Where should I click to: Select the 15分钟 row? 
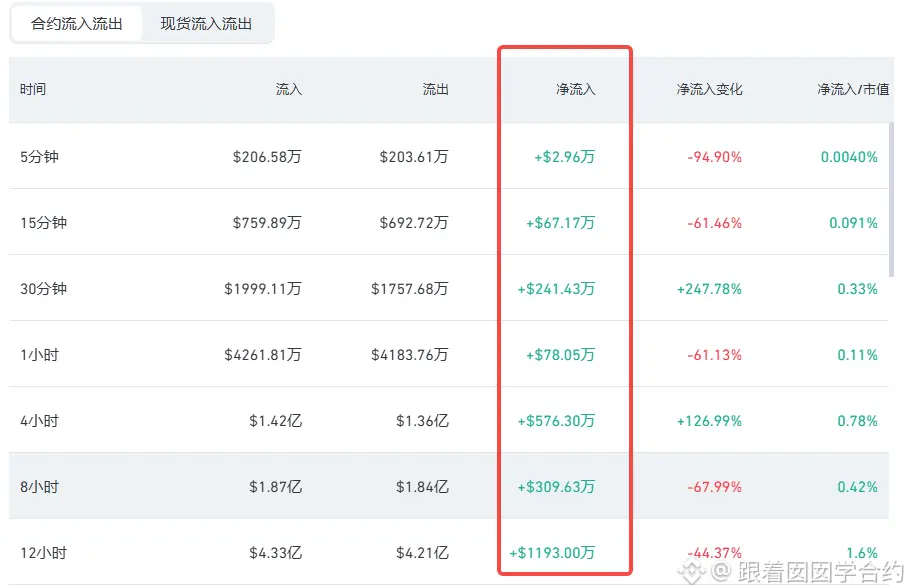(448, 222)
